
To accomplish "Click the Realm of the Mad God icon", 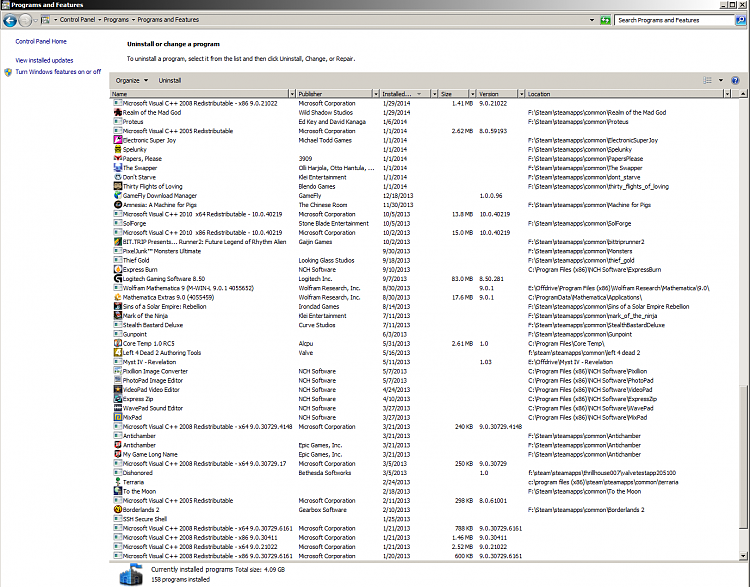I will [118, 112].
